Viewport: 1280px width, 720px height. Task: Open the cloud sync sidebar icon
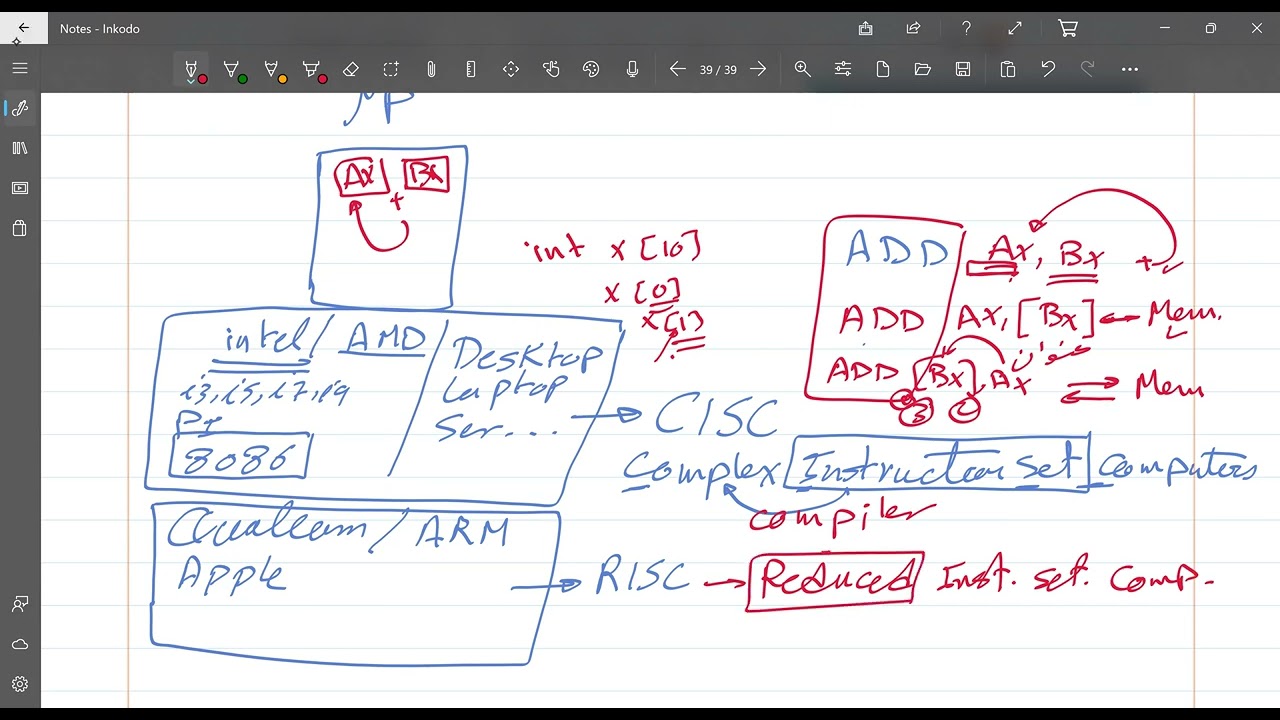tap(20, 644)
